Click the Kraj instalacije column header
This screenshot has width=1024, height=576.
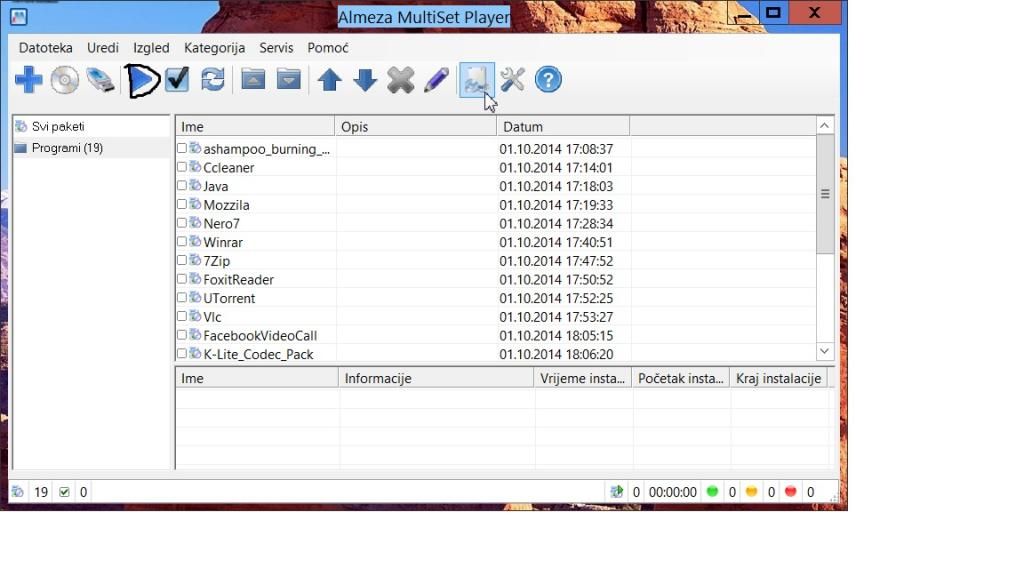(779, 378)
